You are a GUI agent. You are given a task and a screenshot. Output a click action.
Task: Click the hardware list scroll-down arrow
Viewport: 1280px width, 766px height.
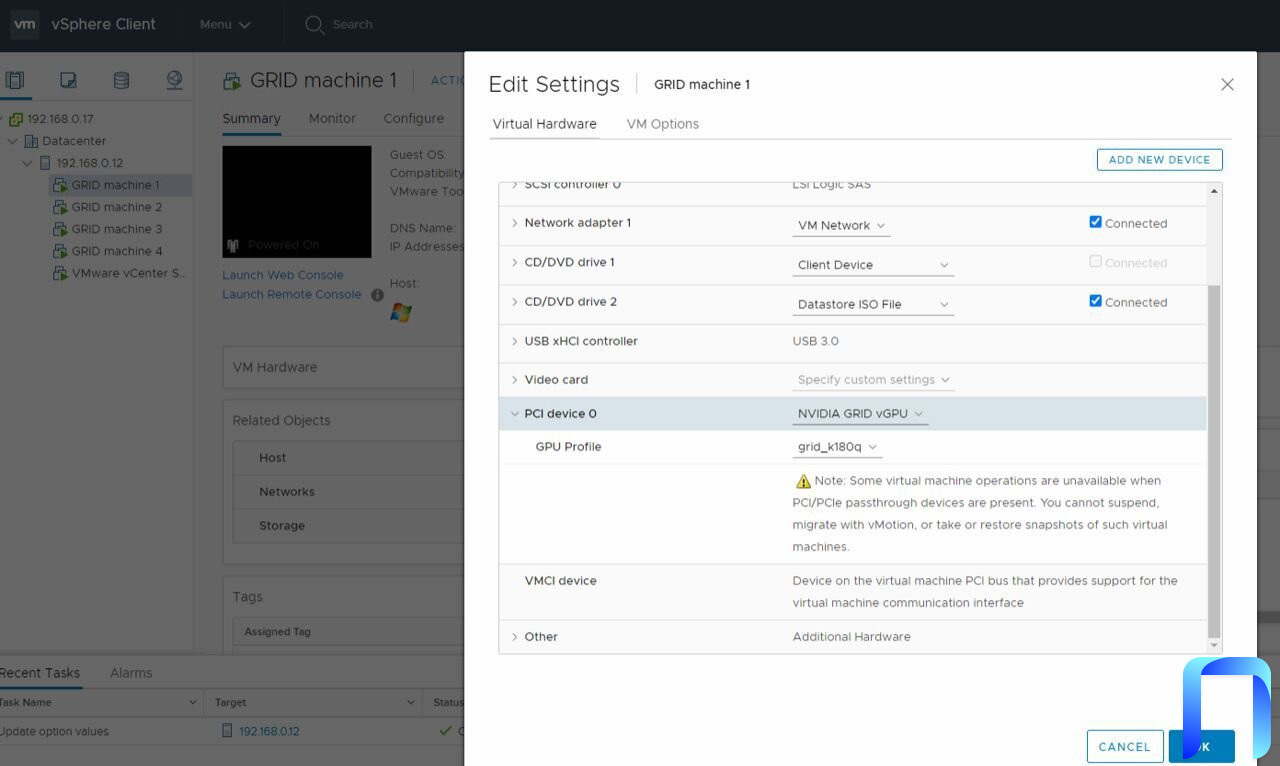(1214, 646)
